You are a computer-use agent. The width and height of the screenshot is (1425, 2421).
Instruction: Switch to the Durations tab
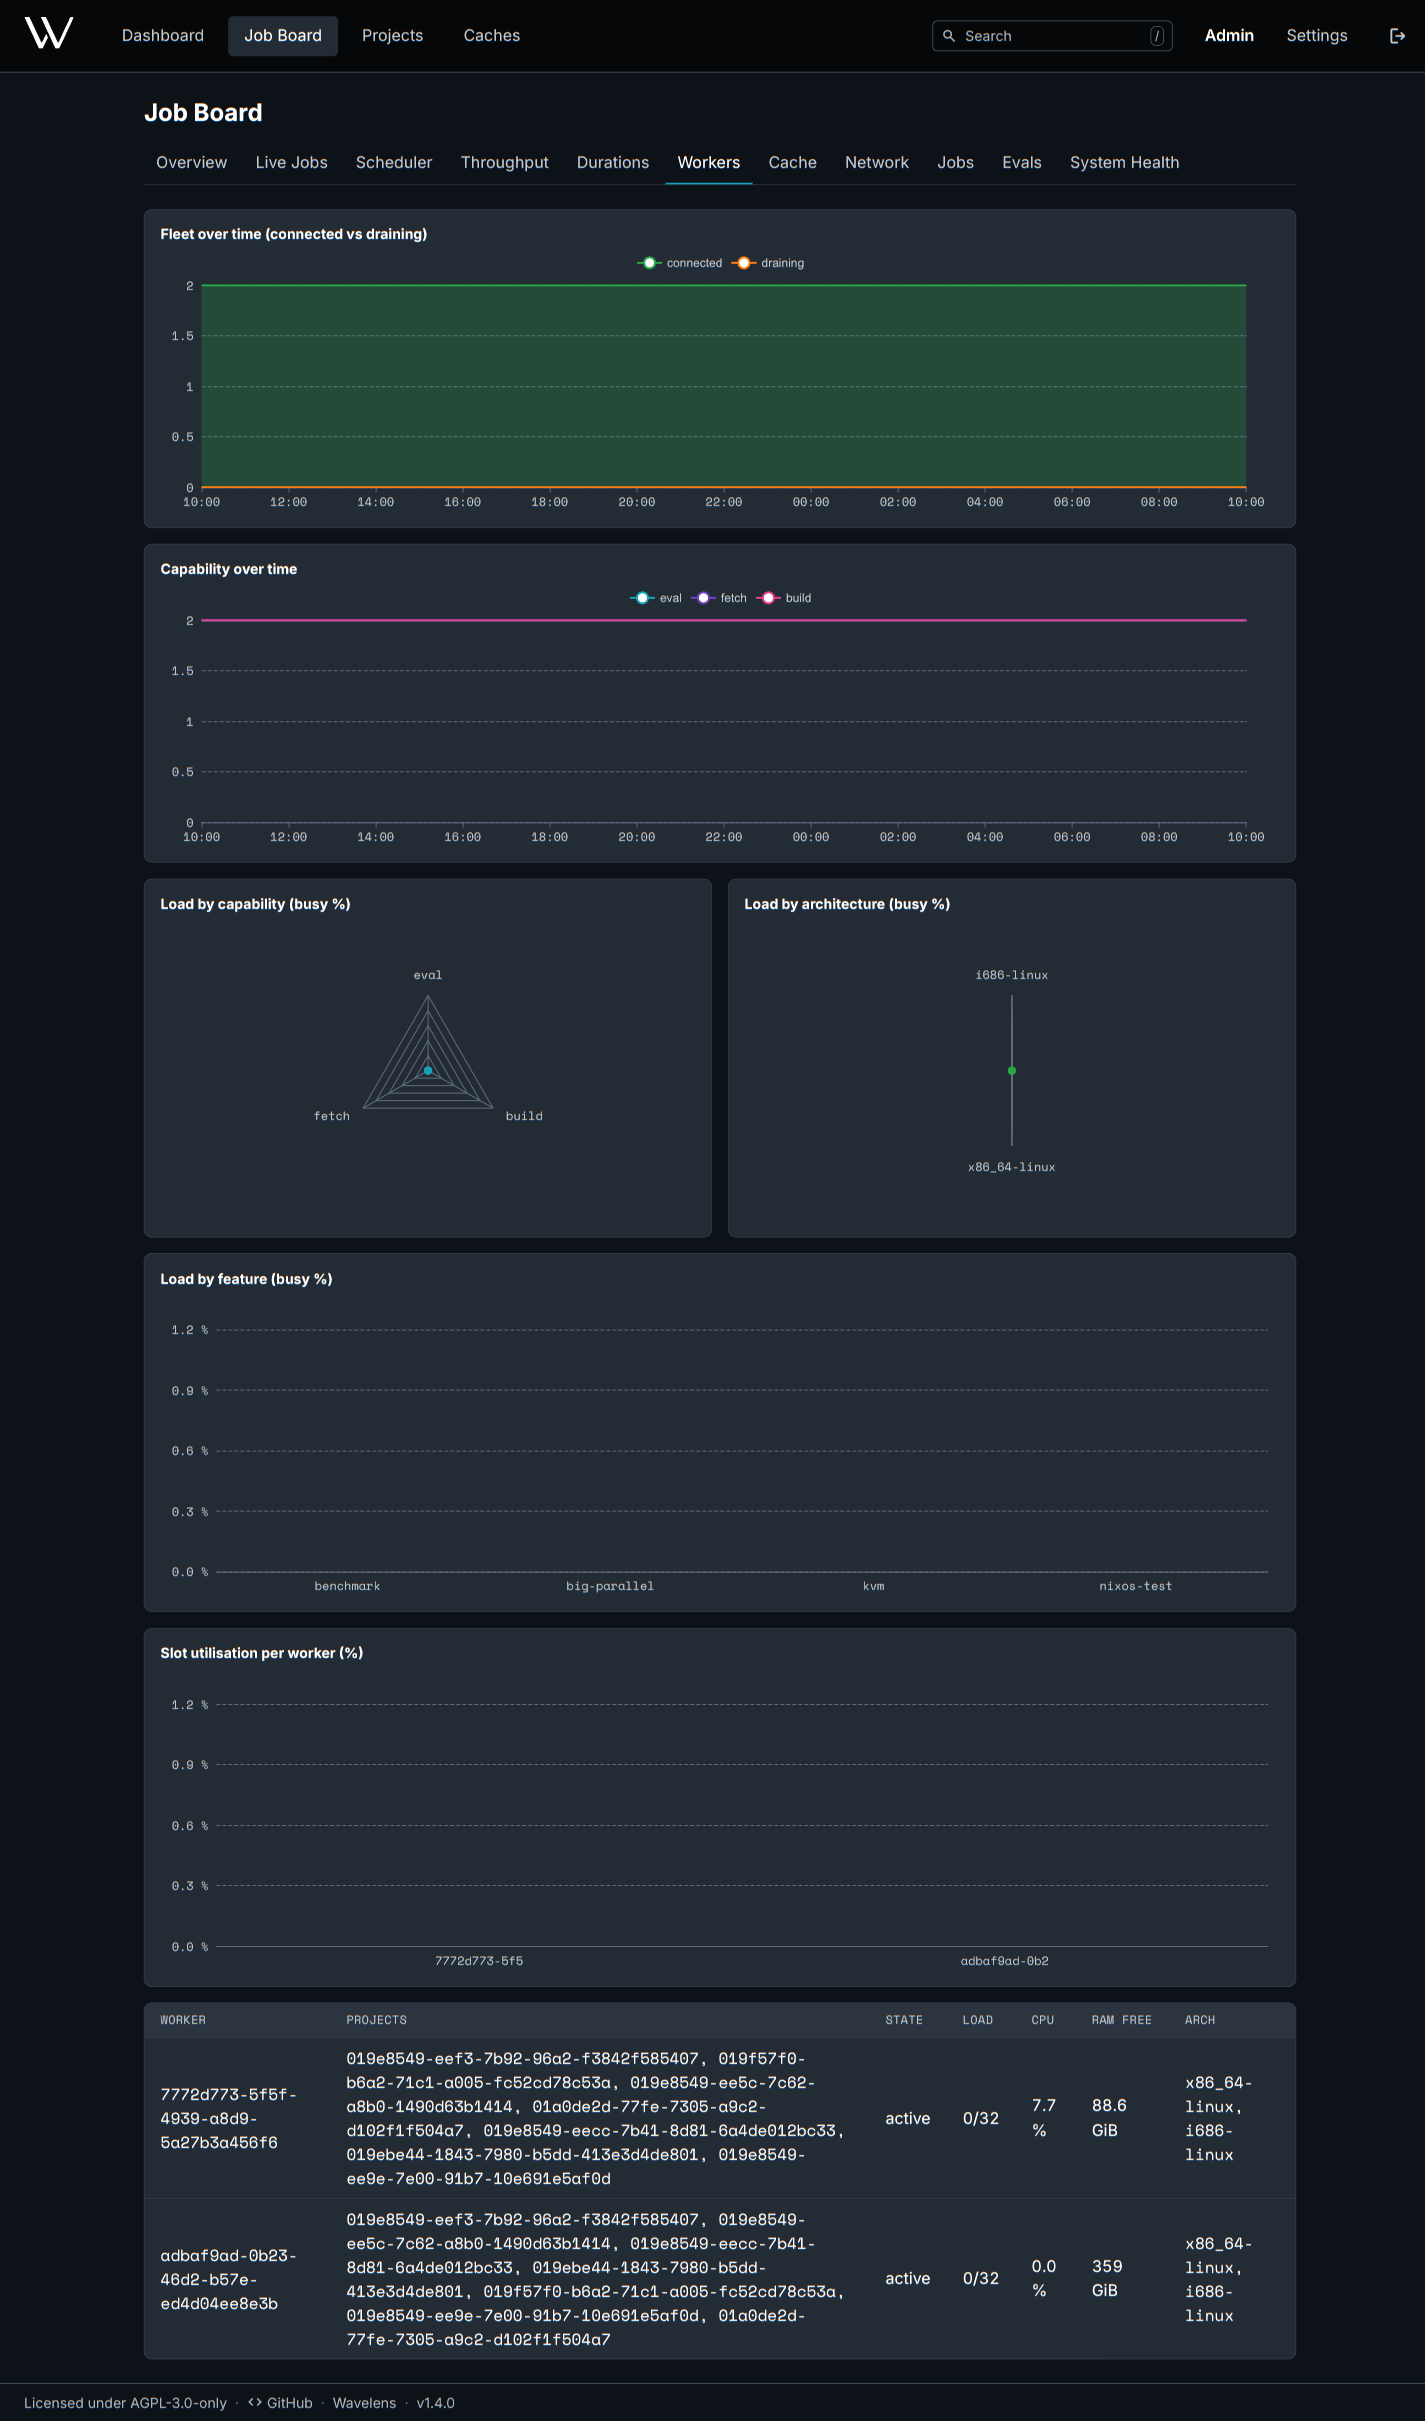(x=613, y=163)
